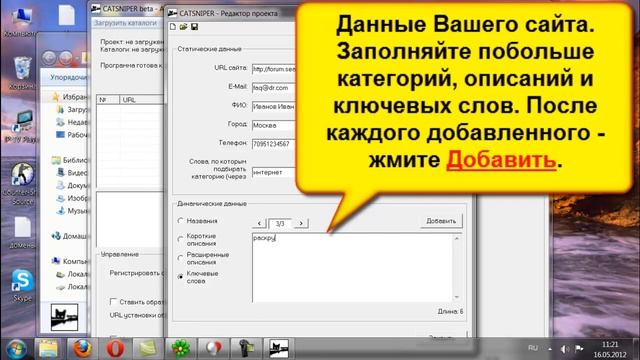640x360 pixels.
Task: Click the New project icon in the editor toolbar
Action: pos(173,27)
